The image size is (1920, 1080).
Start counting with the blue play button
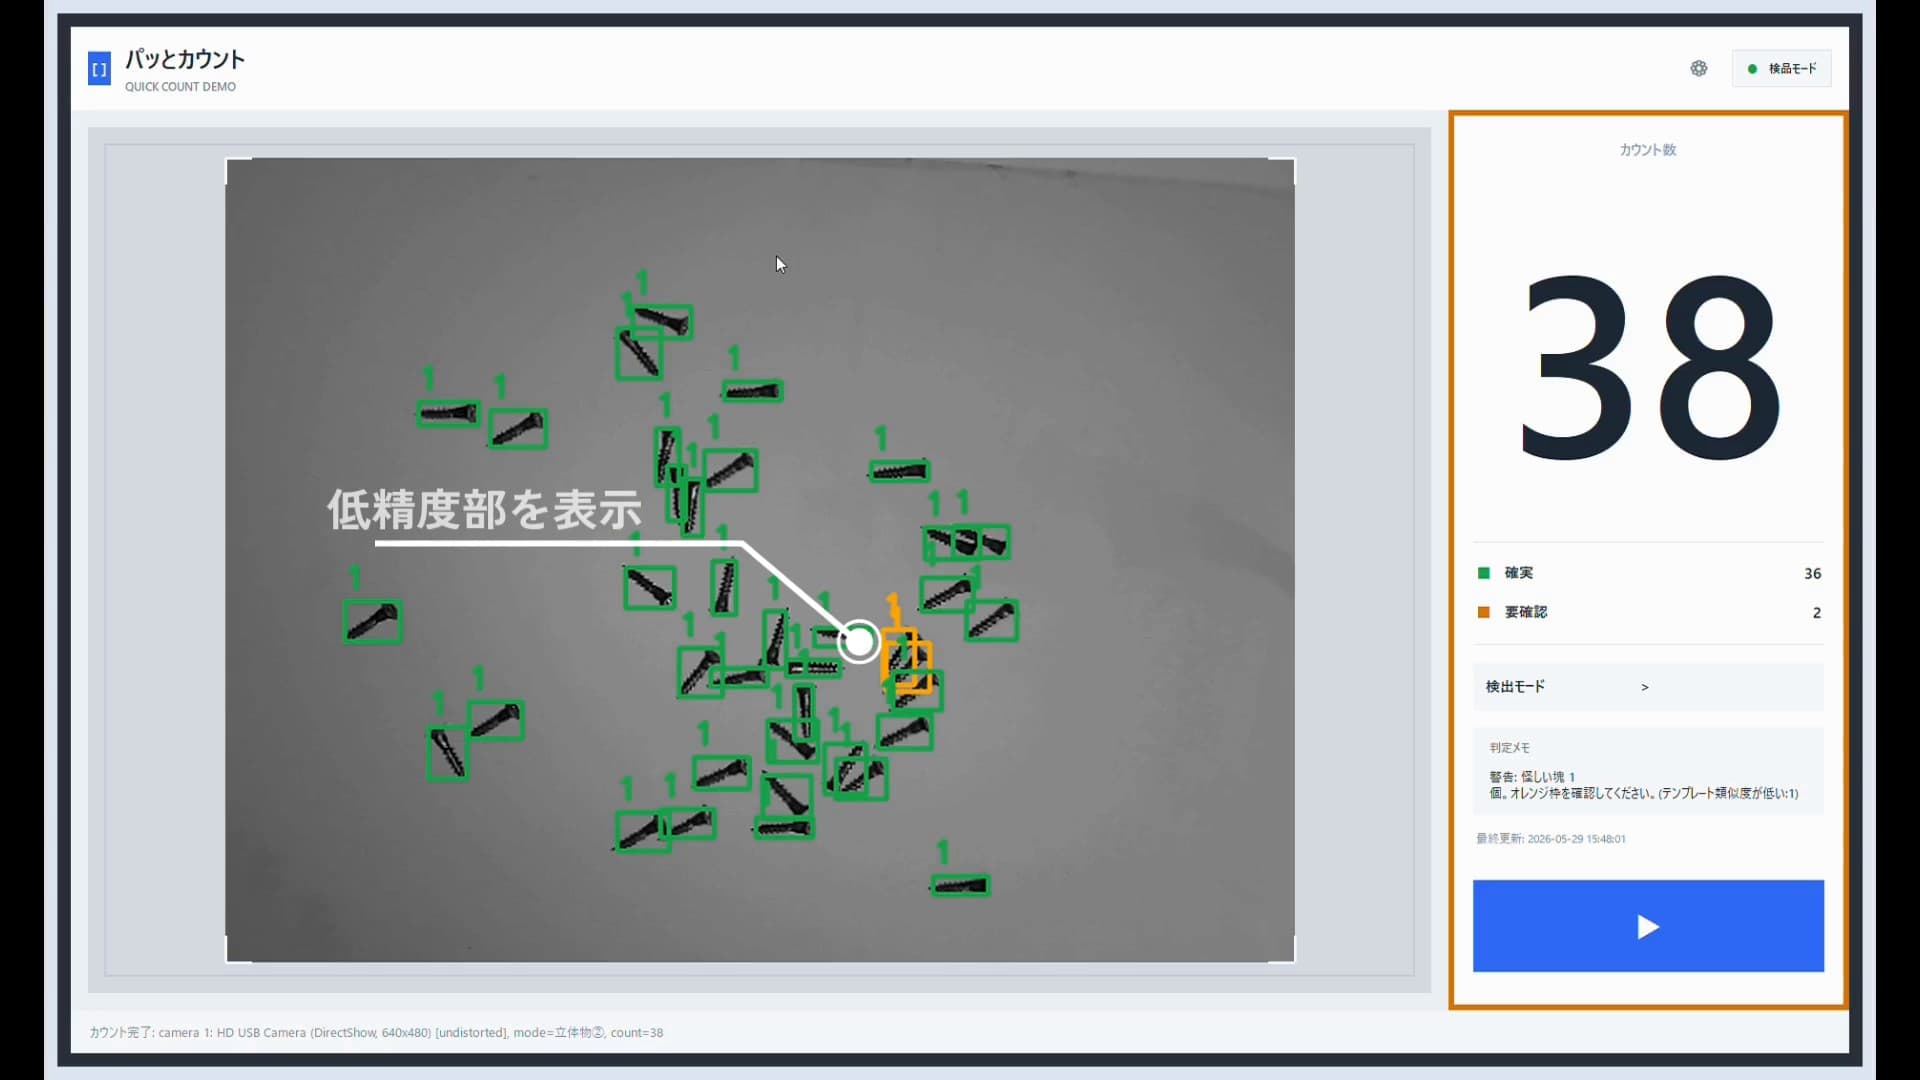click(1648, 926)
